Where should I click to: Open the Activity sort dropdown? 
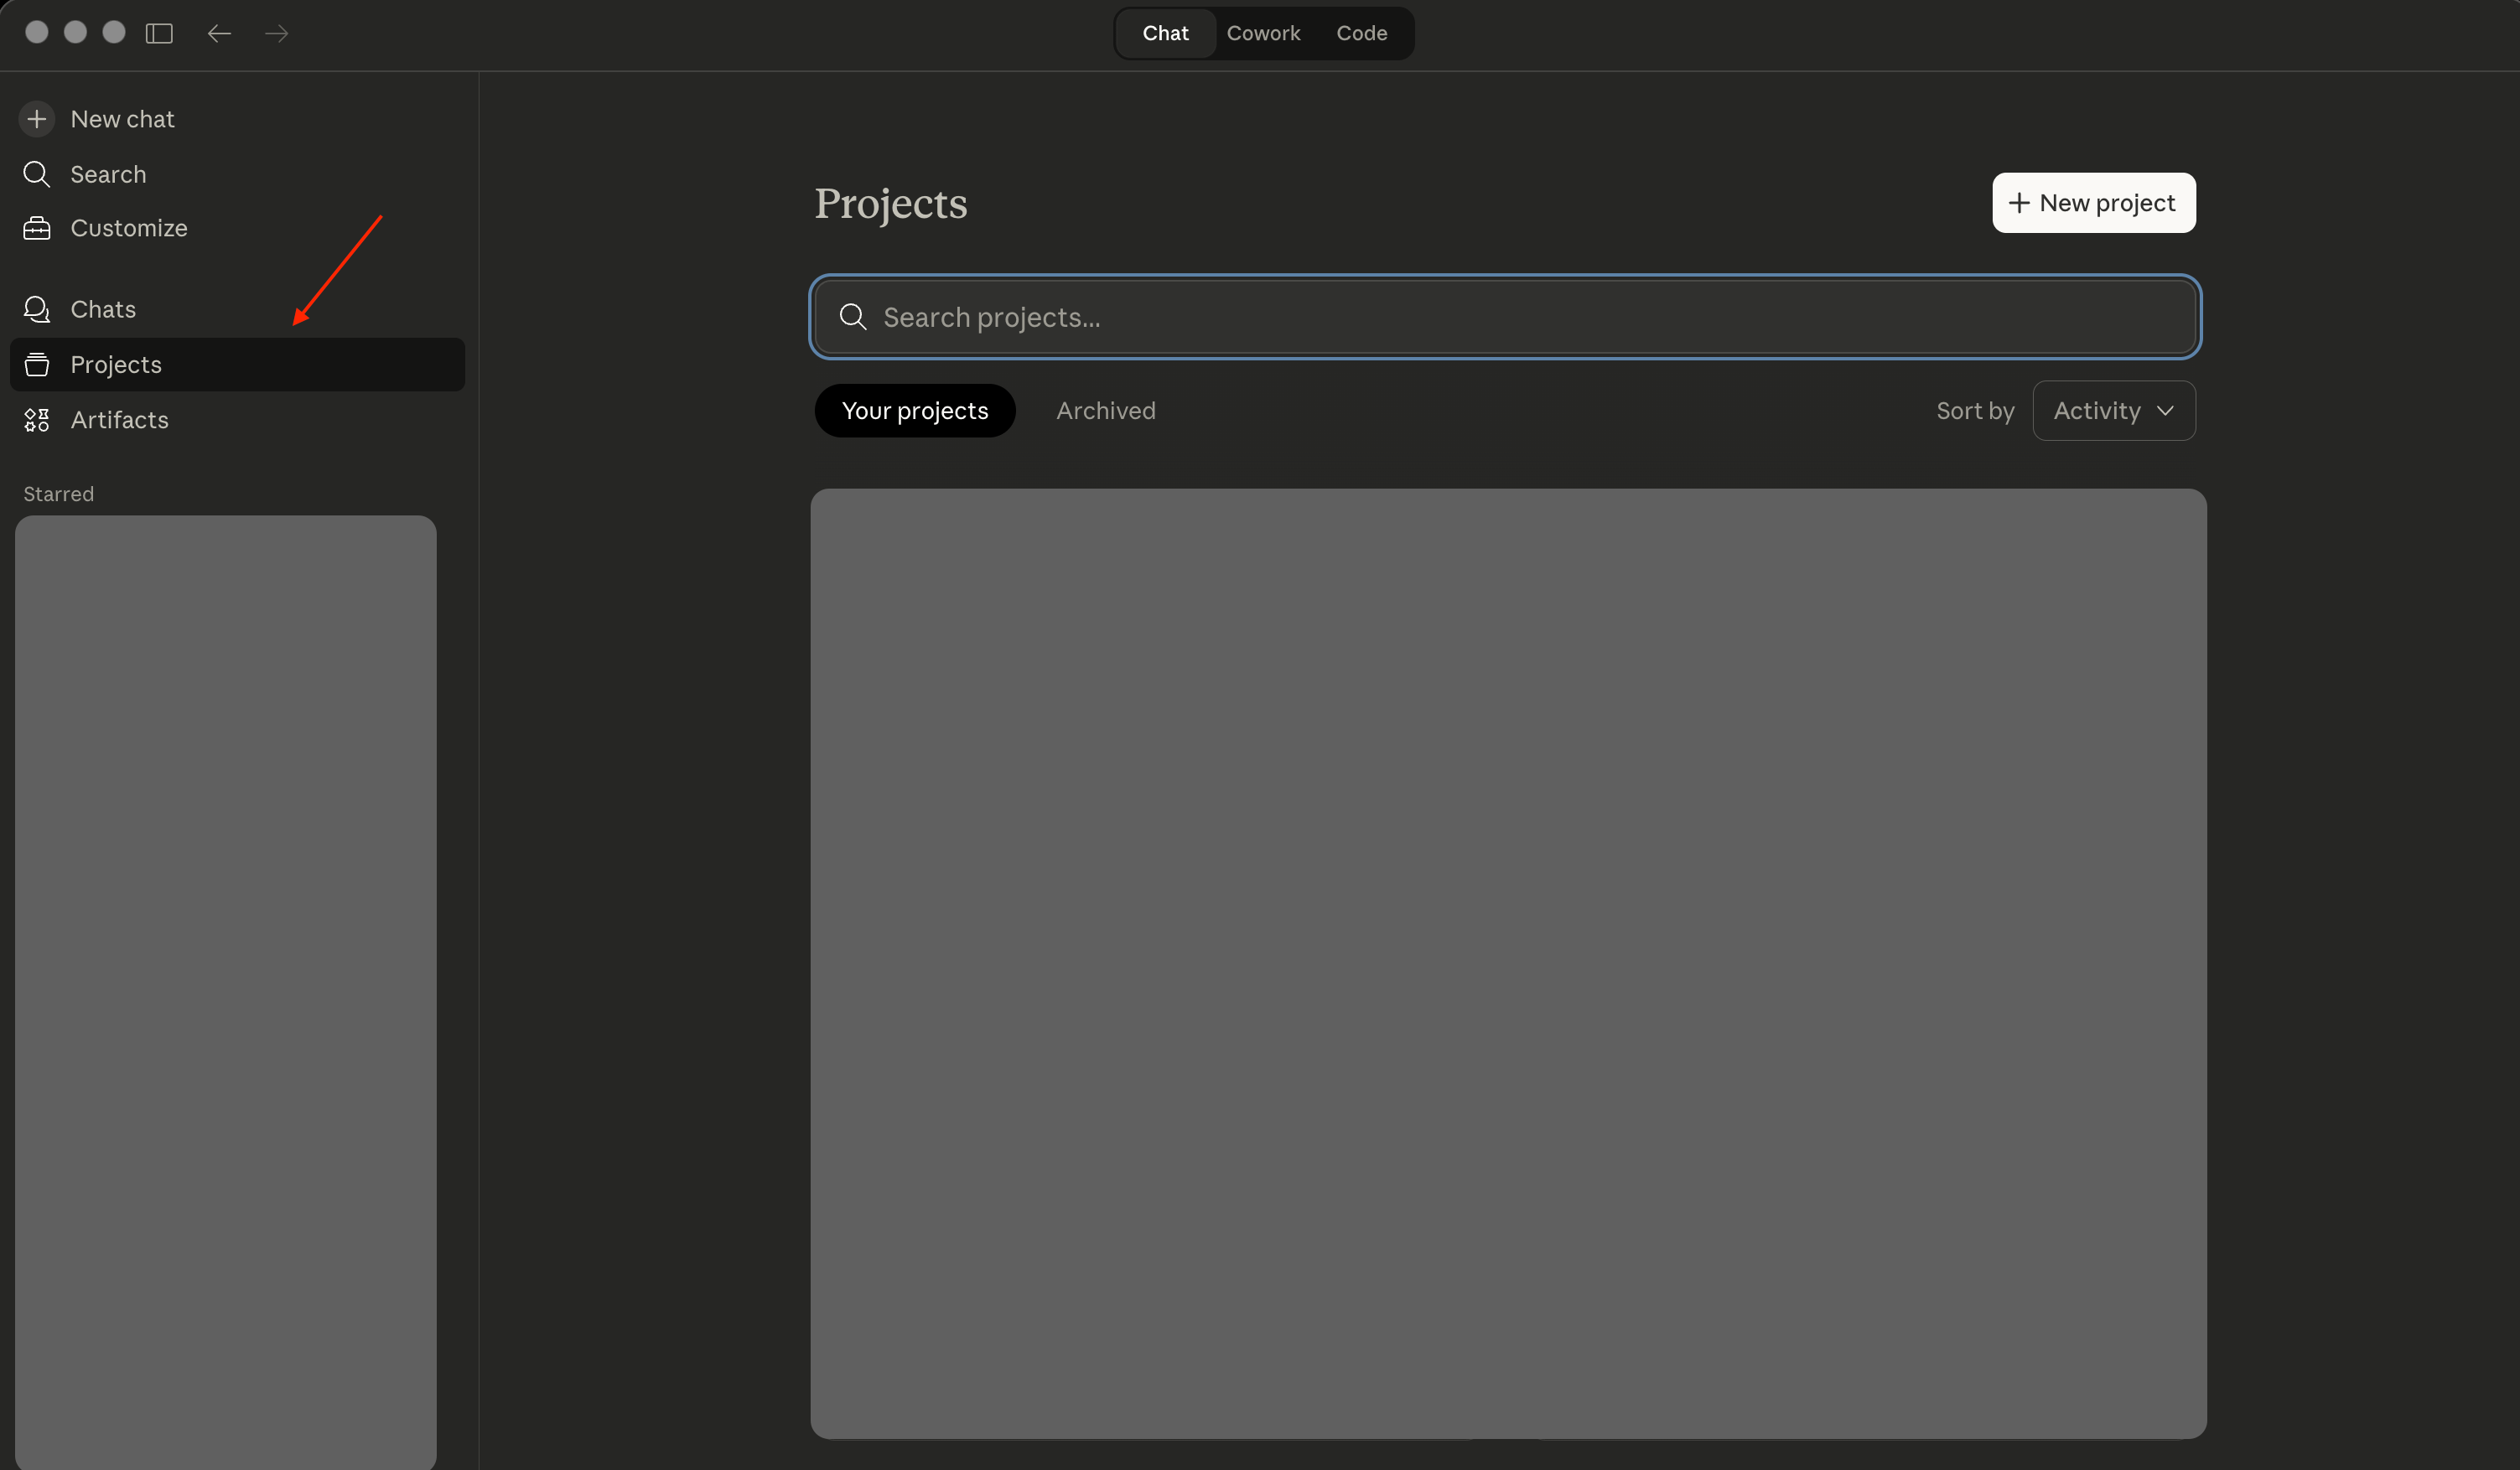(x=2114, y=410)
